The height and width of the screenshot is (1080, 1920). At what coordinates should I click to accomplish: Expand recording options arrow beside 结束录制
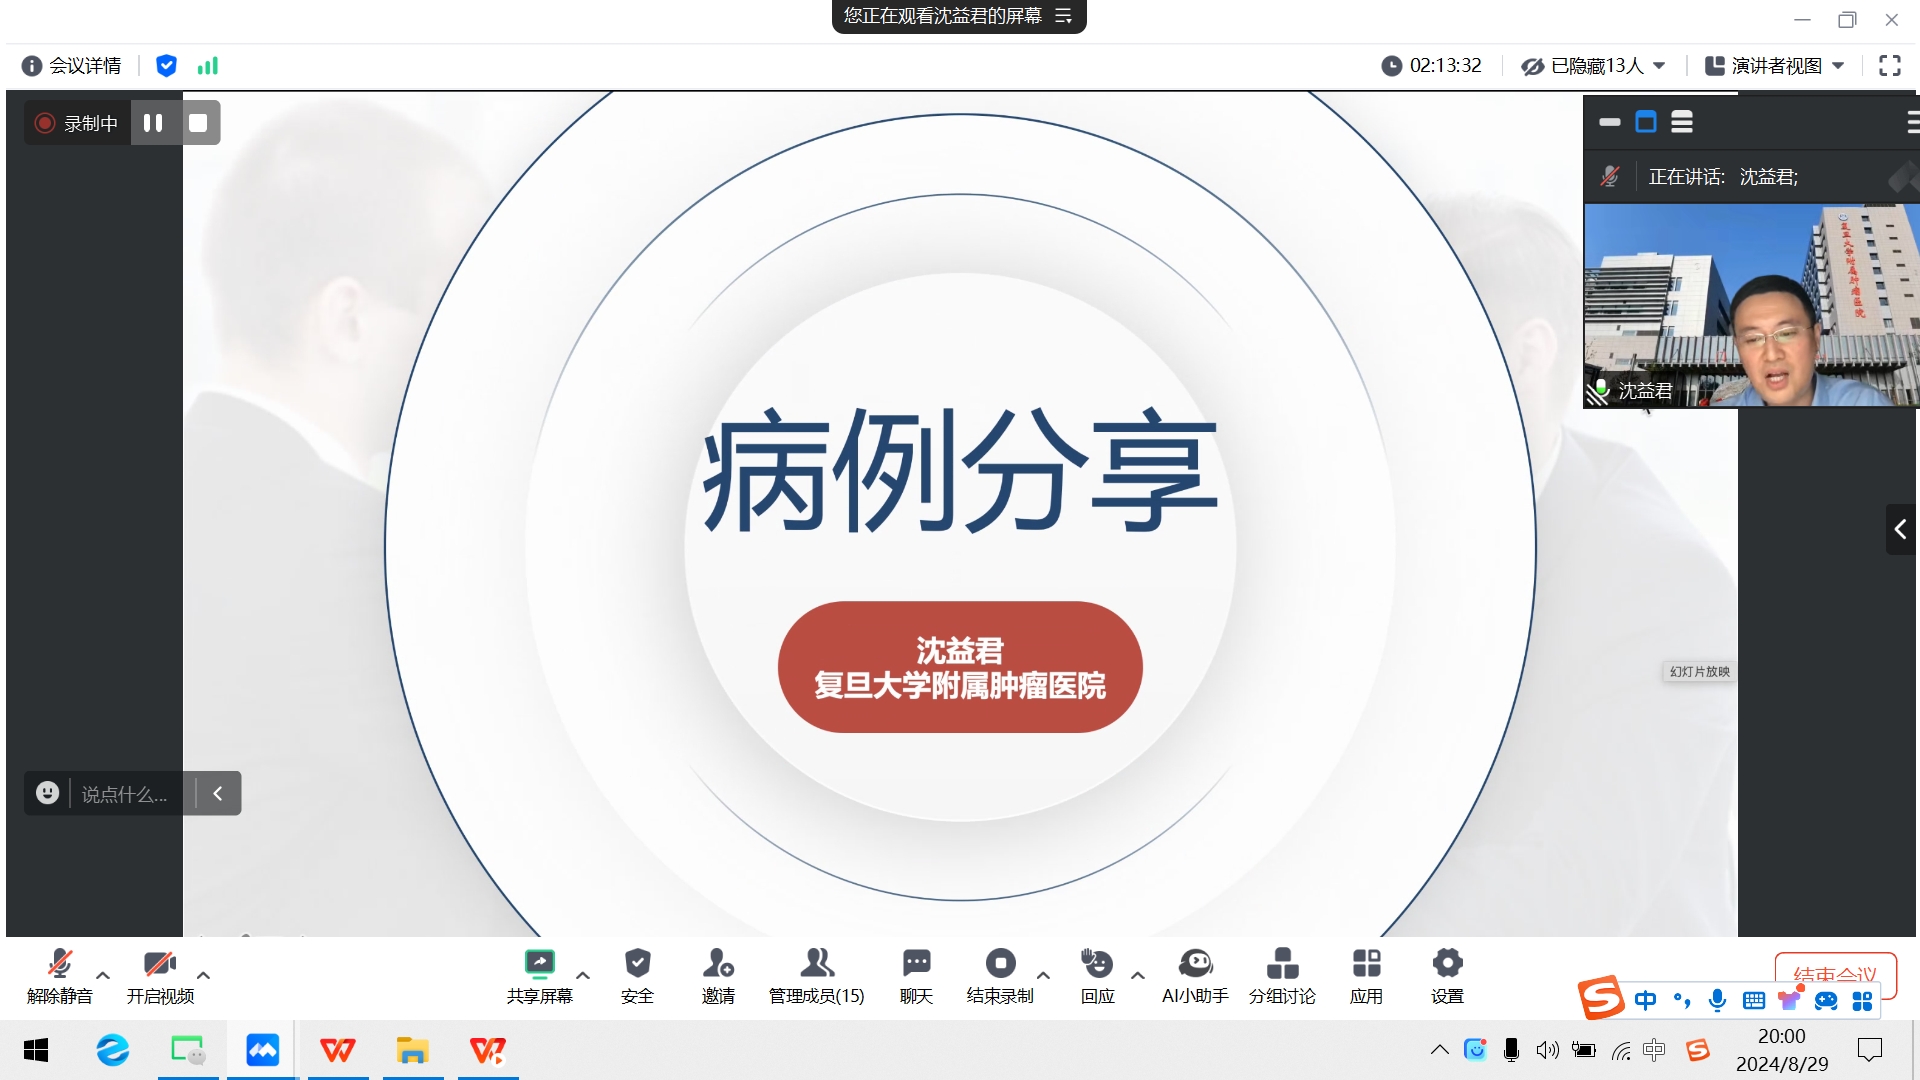point(1043,975)
